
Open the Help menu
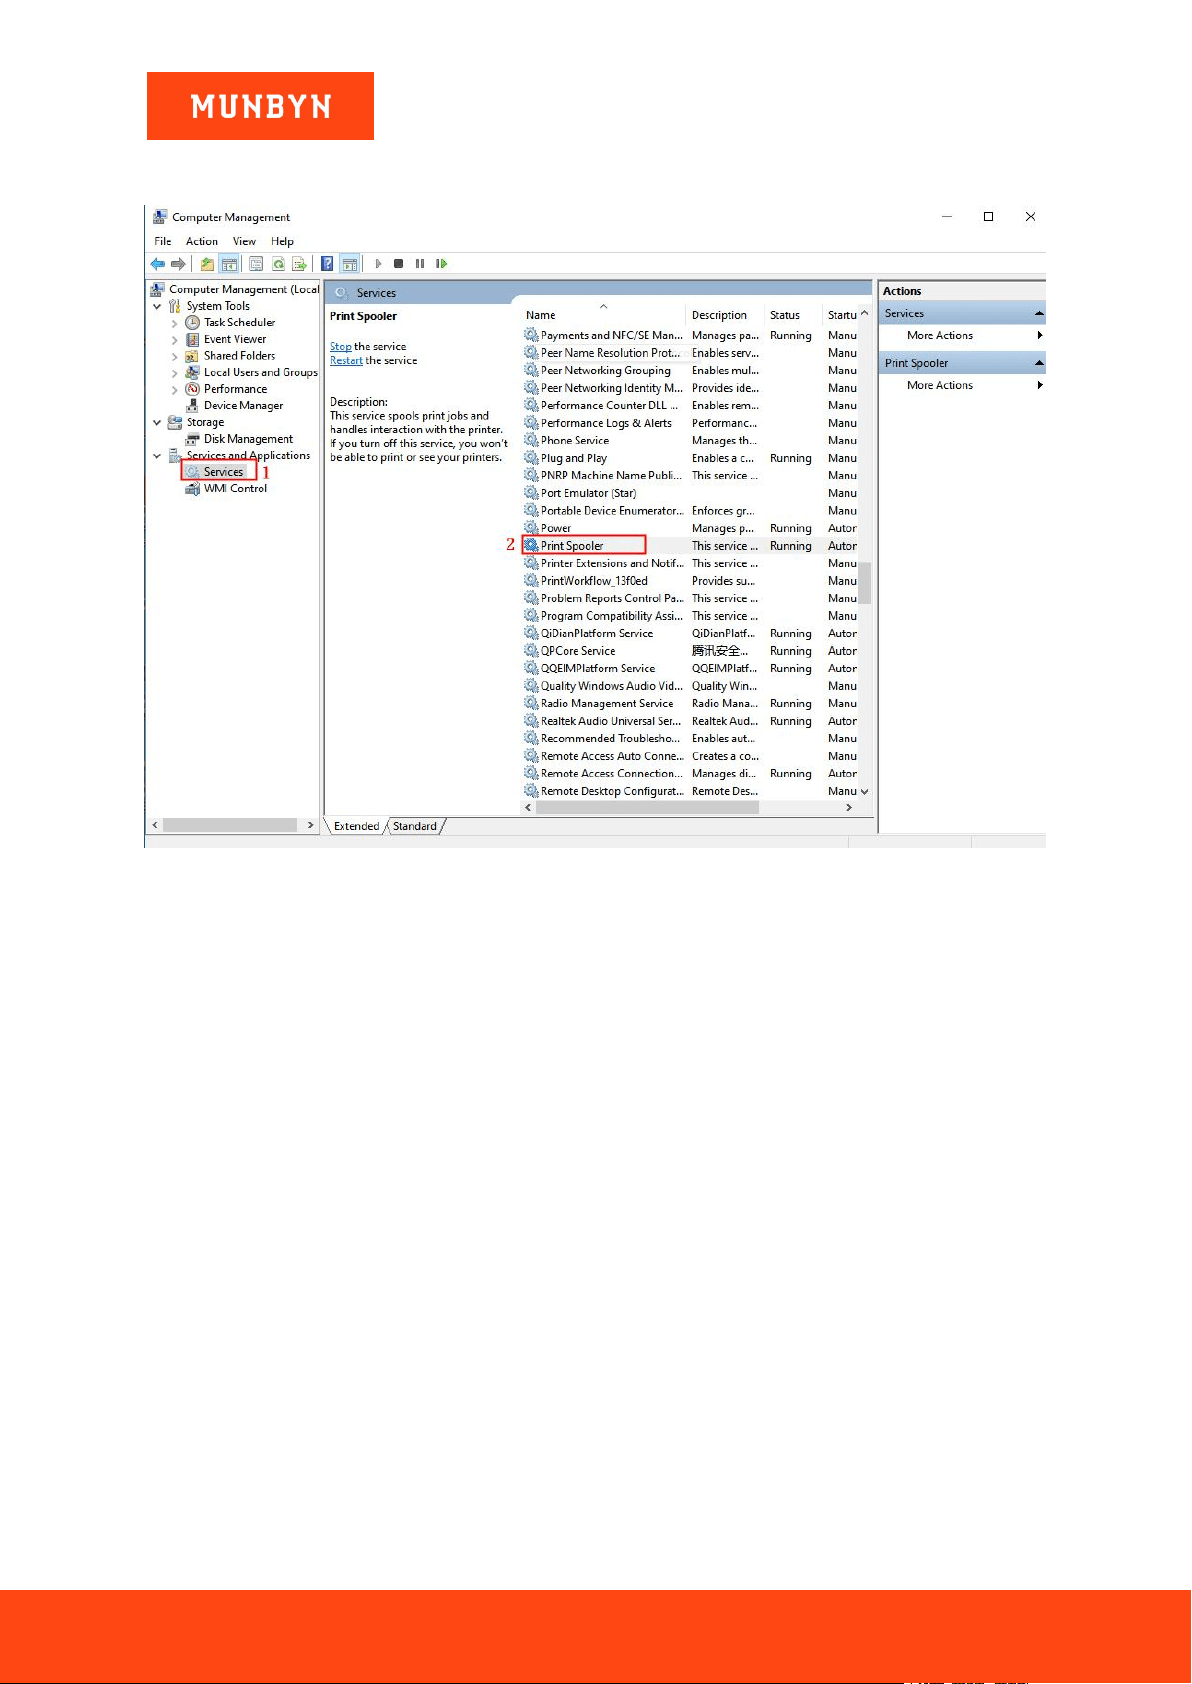click(283, 242)
